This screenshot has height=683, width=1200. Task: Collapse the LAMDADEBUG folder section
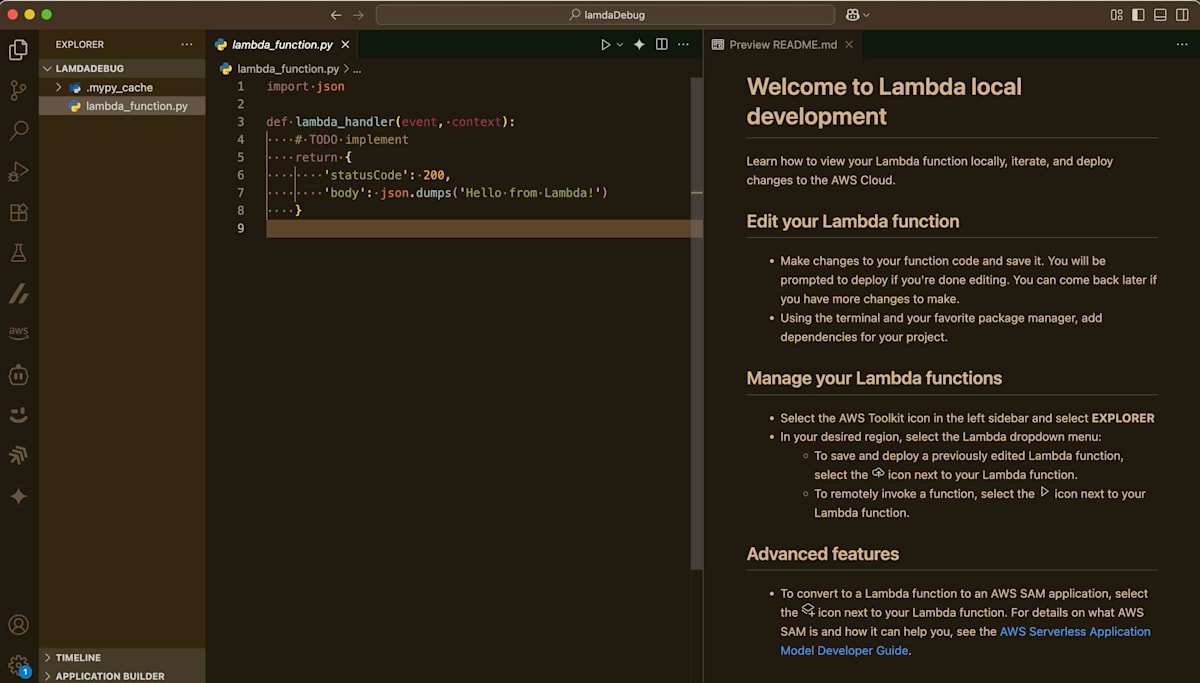click(122, 69)
